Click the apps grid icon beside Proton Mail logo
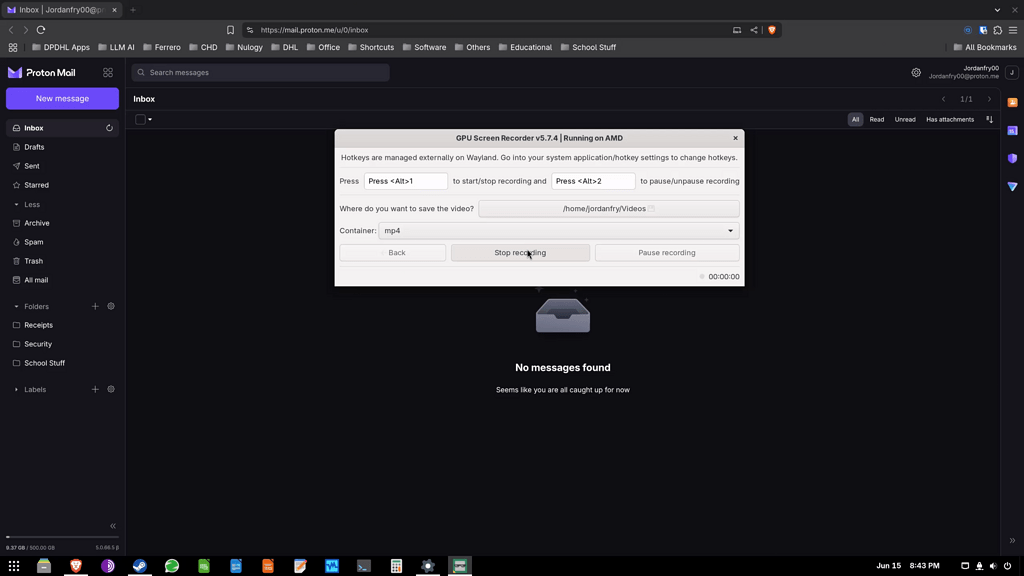The height and width of the screenshot is (576, 1024). tap(107, 72)
